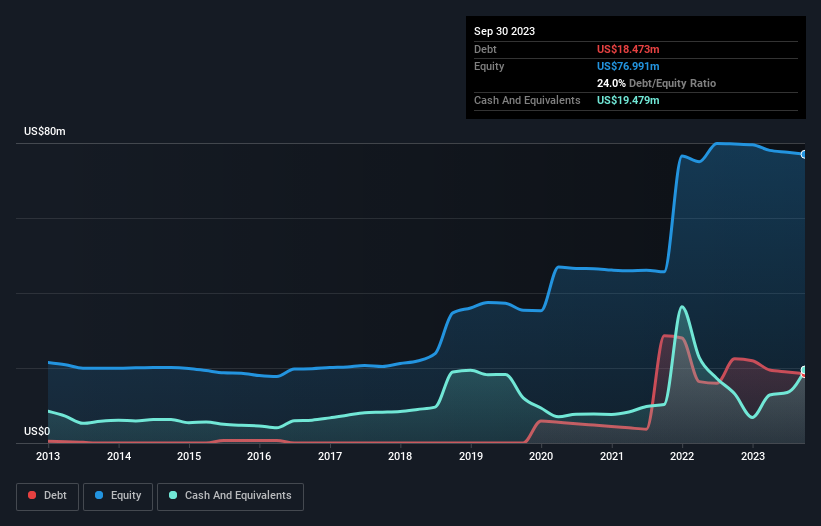The width and height of the screenshot is (821, 526).
Task: Click the 24.0% Debt/Equity Ratio text
Action: 656,83
